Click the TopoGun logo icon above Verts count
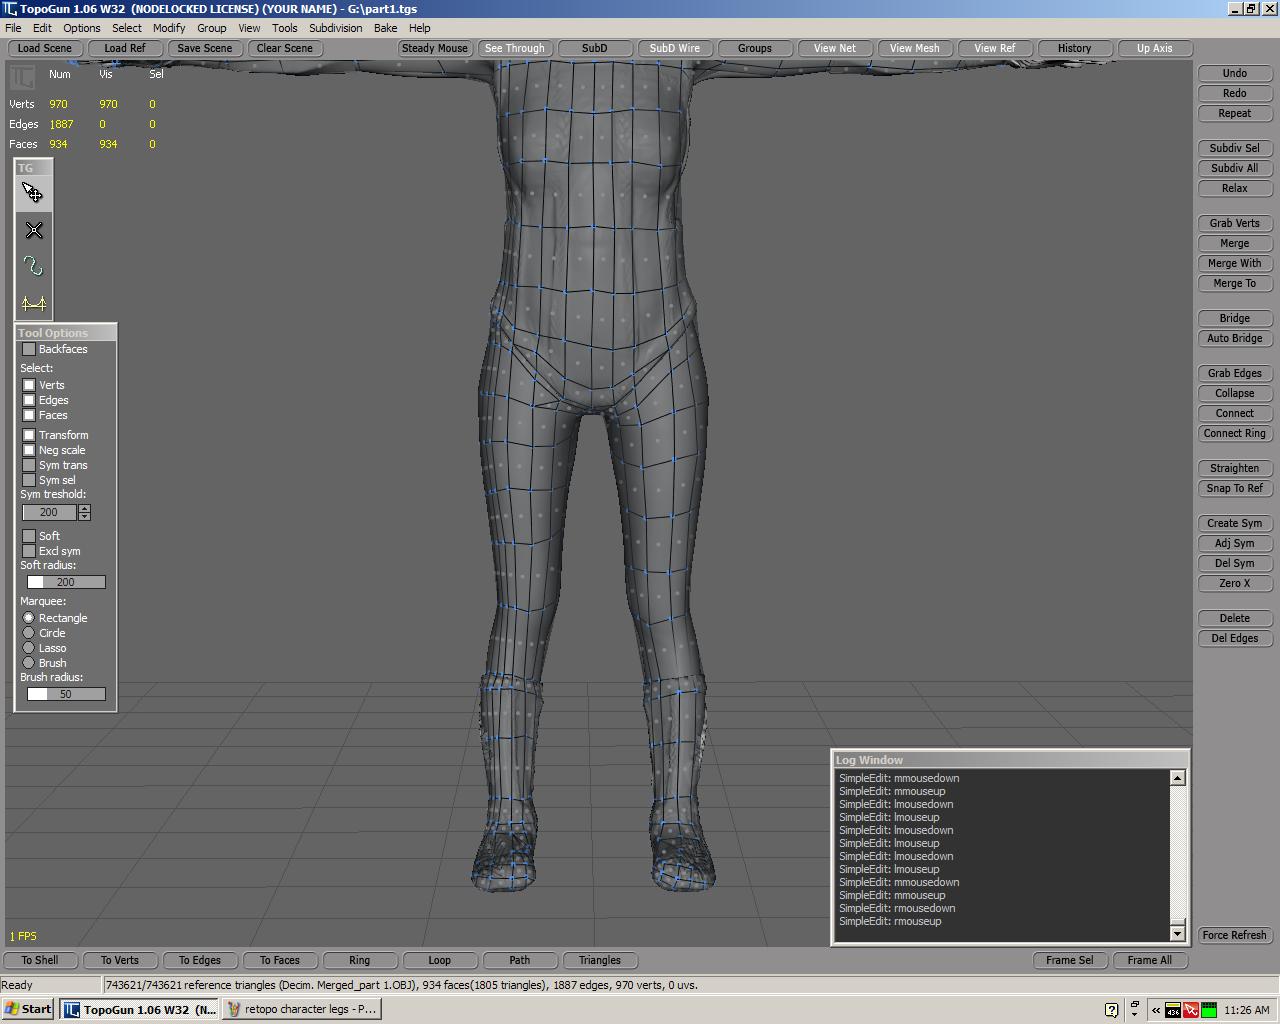The height and width of the screenshot is (1024, 1280). click(x=22, y=75)
